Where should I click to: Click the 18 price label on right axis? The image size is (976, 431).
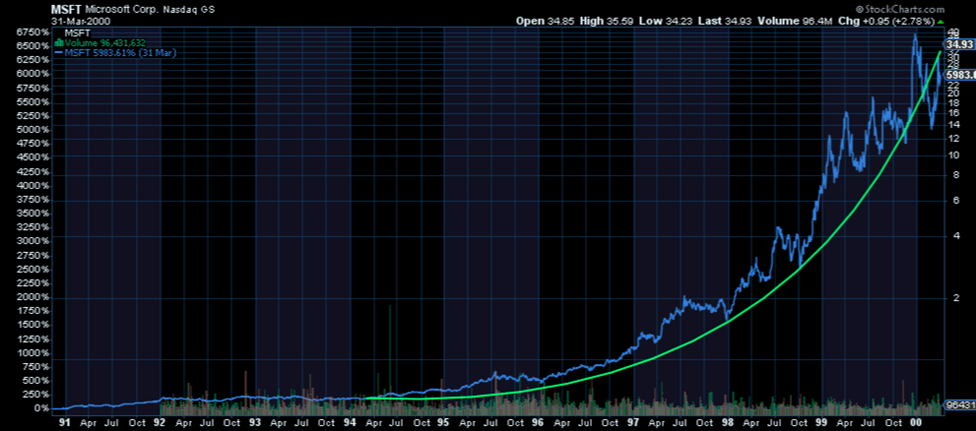953,102
